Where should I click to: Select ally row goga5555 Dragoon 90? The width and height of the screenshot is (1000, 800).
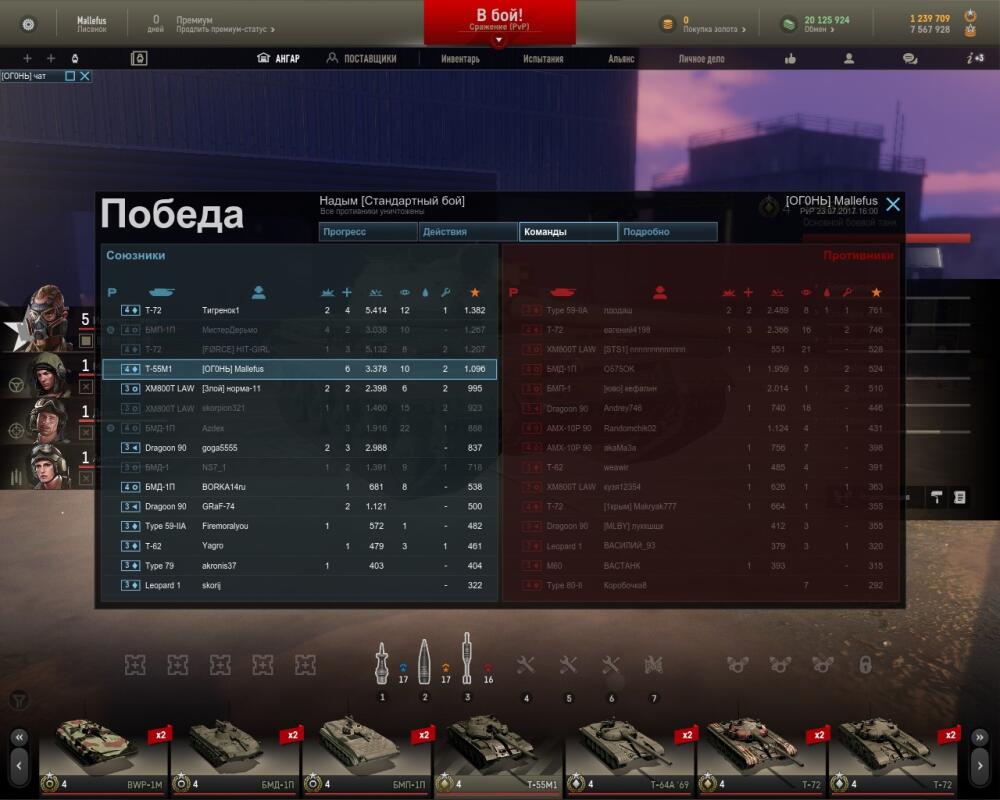[x=299, y=448]
